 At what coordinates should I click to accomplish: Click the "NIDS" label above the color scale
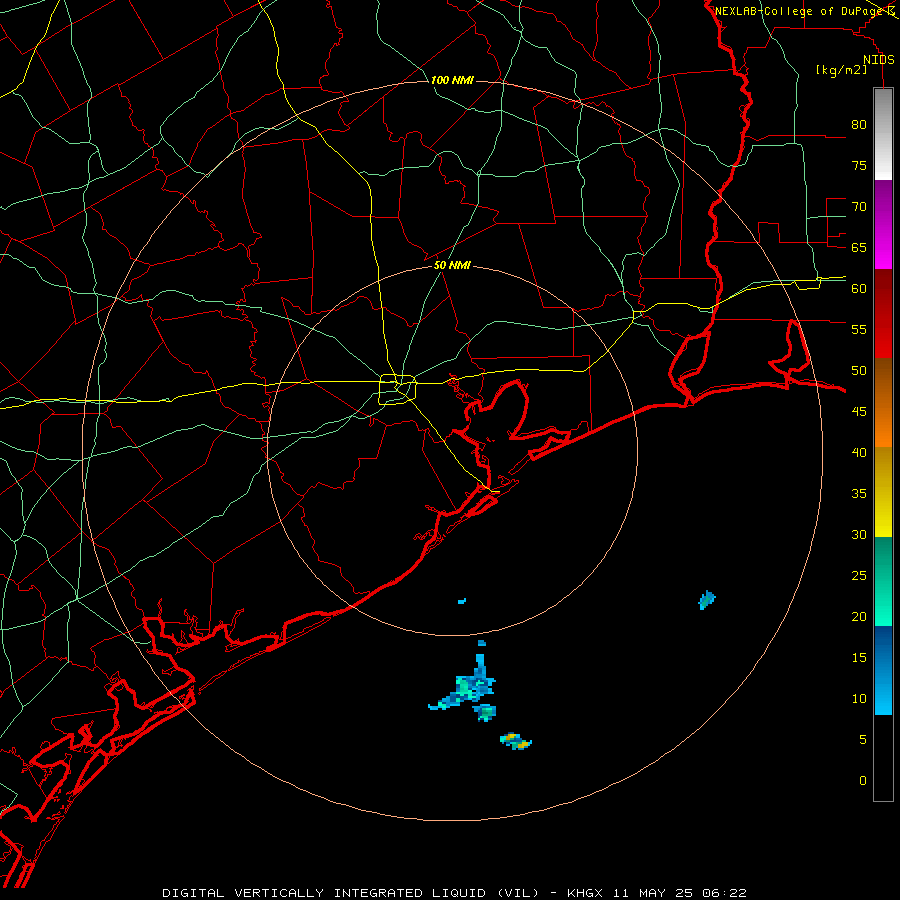879,60
